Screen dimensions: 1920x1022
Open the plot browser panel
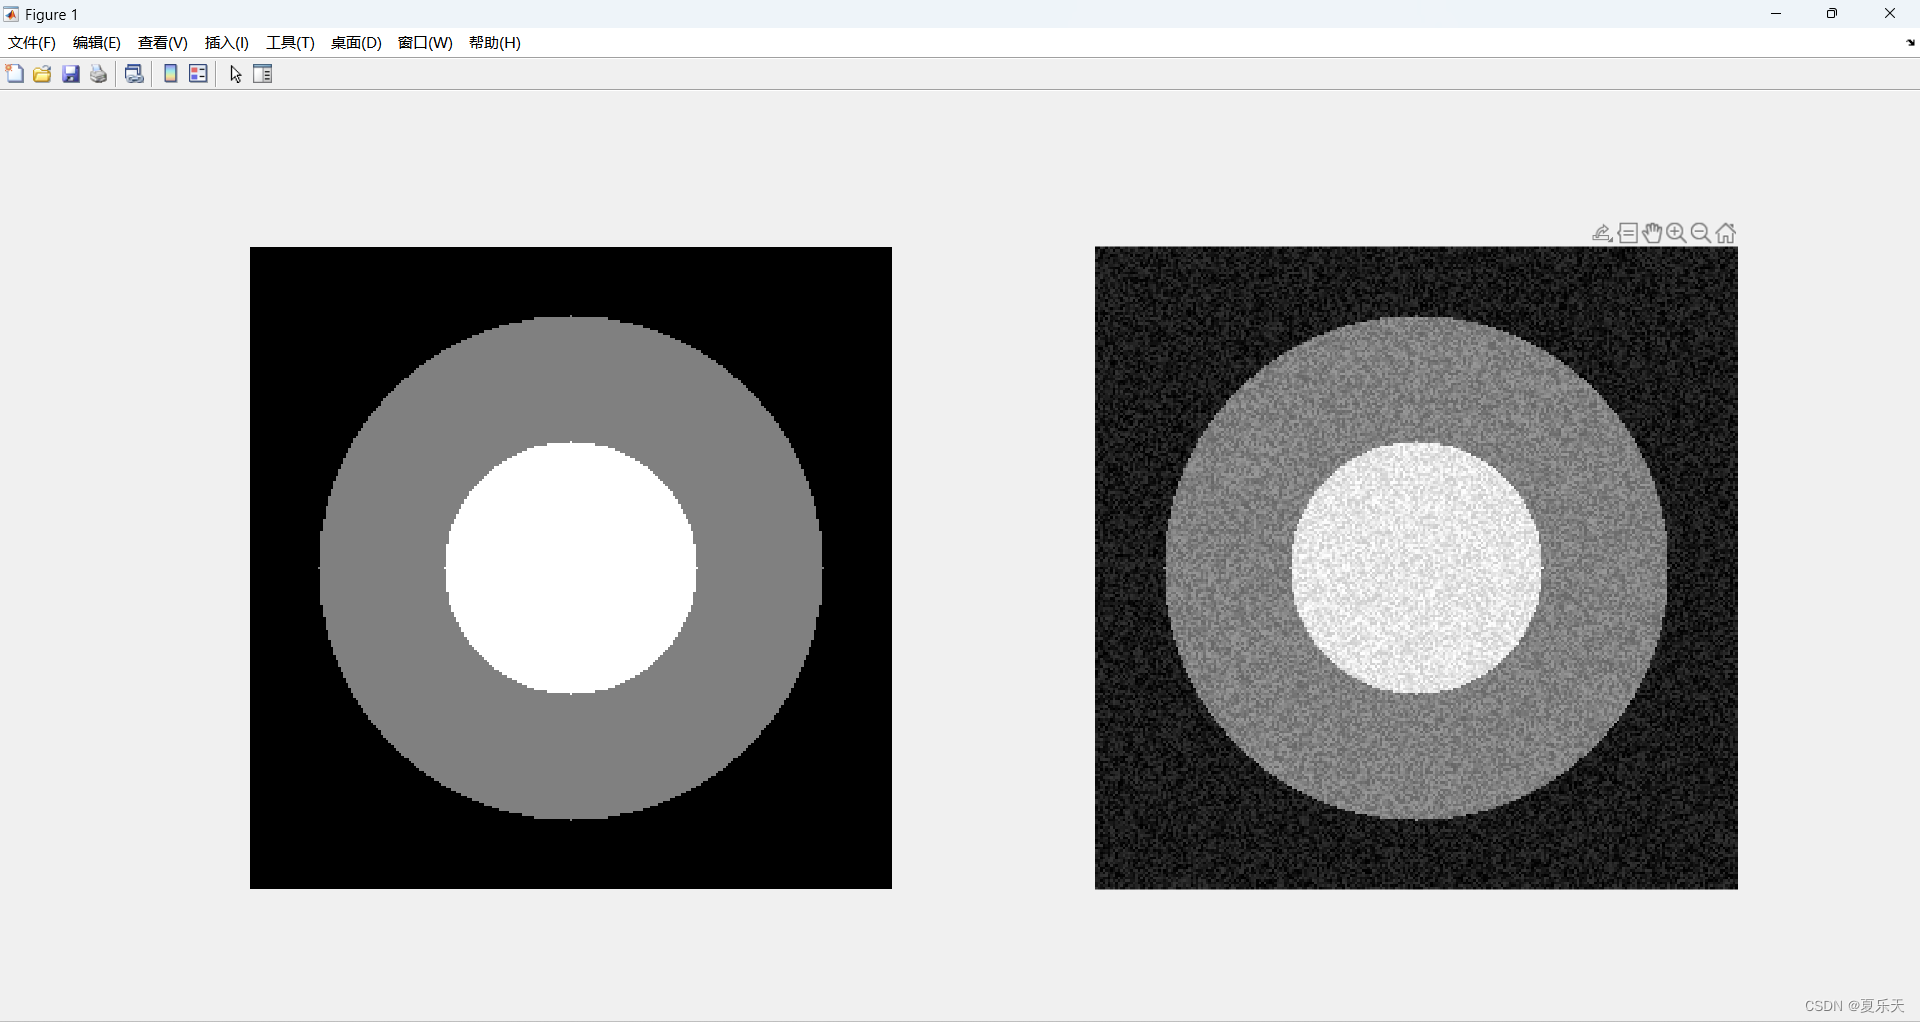[262, 73]
